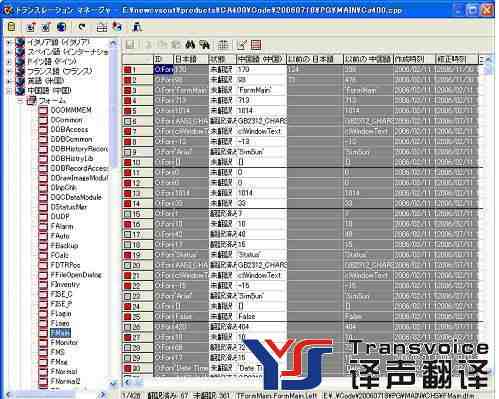499x399 pixels.
Task: Click the 'SimSun' translation cell in row 9
Action: click(x=262, y=152)
